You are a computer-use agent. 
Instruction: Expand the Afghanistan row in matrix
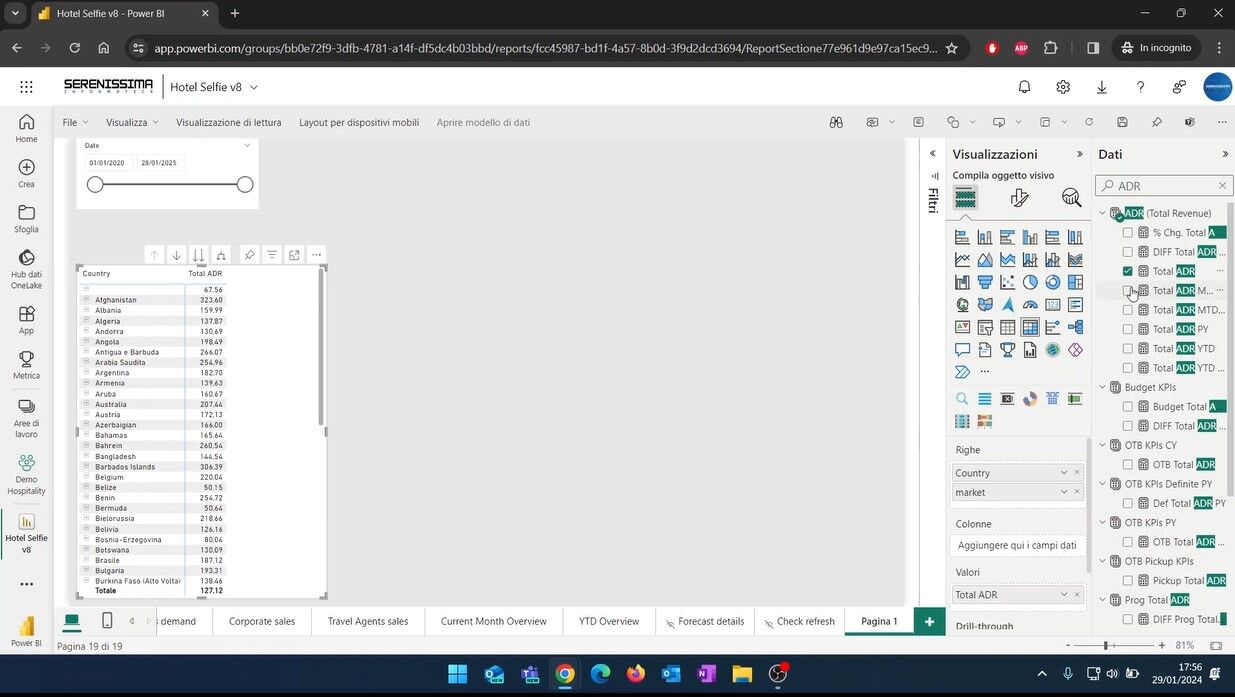(86, 300)
